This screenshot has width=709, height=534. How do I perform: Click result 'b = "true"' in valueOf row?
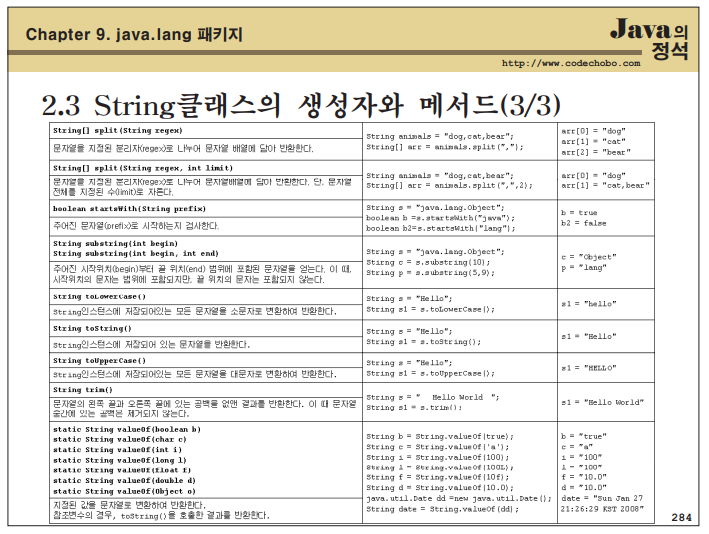(x=584, y=436)
